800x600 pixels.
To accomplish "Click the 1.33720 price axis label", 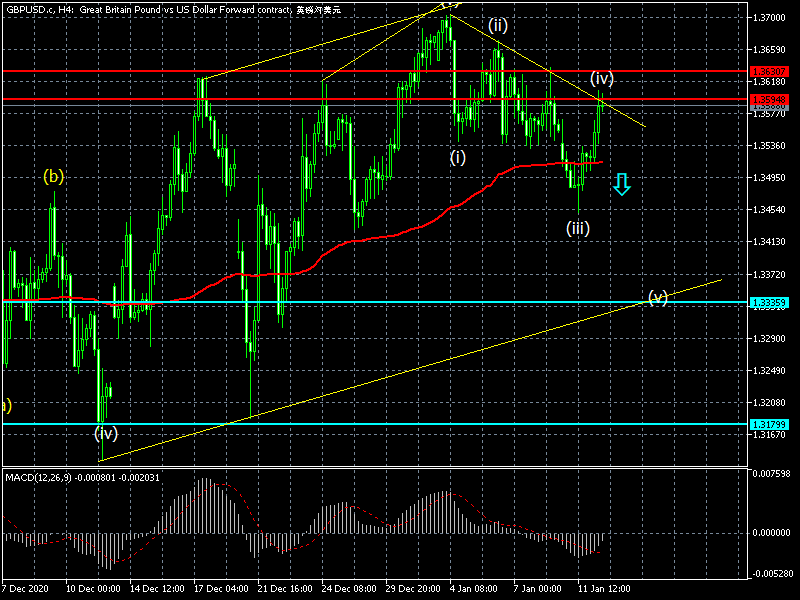I will point(769,274).
